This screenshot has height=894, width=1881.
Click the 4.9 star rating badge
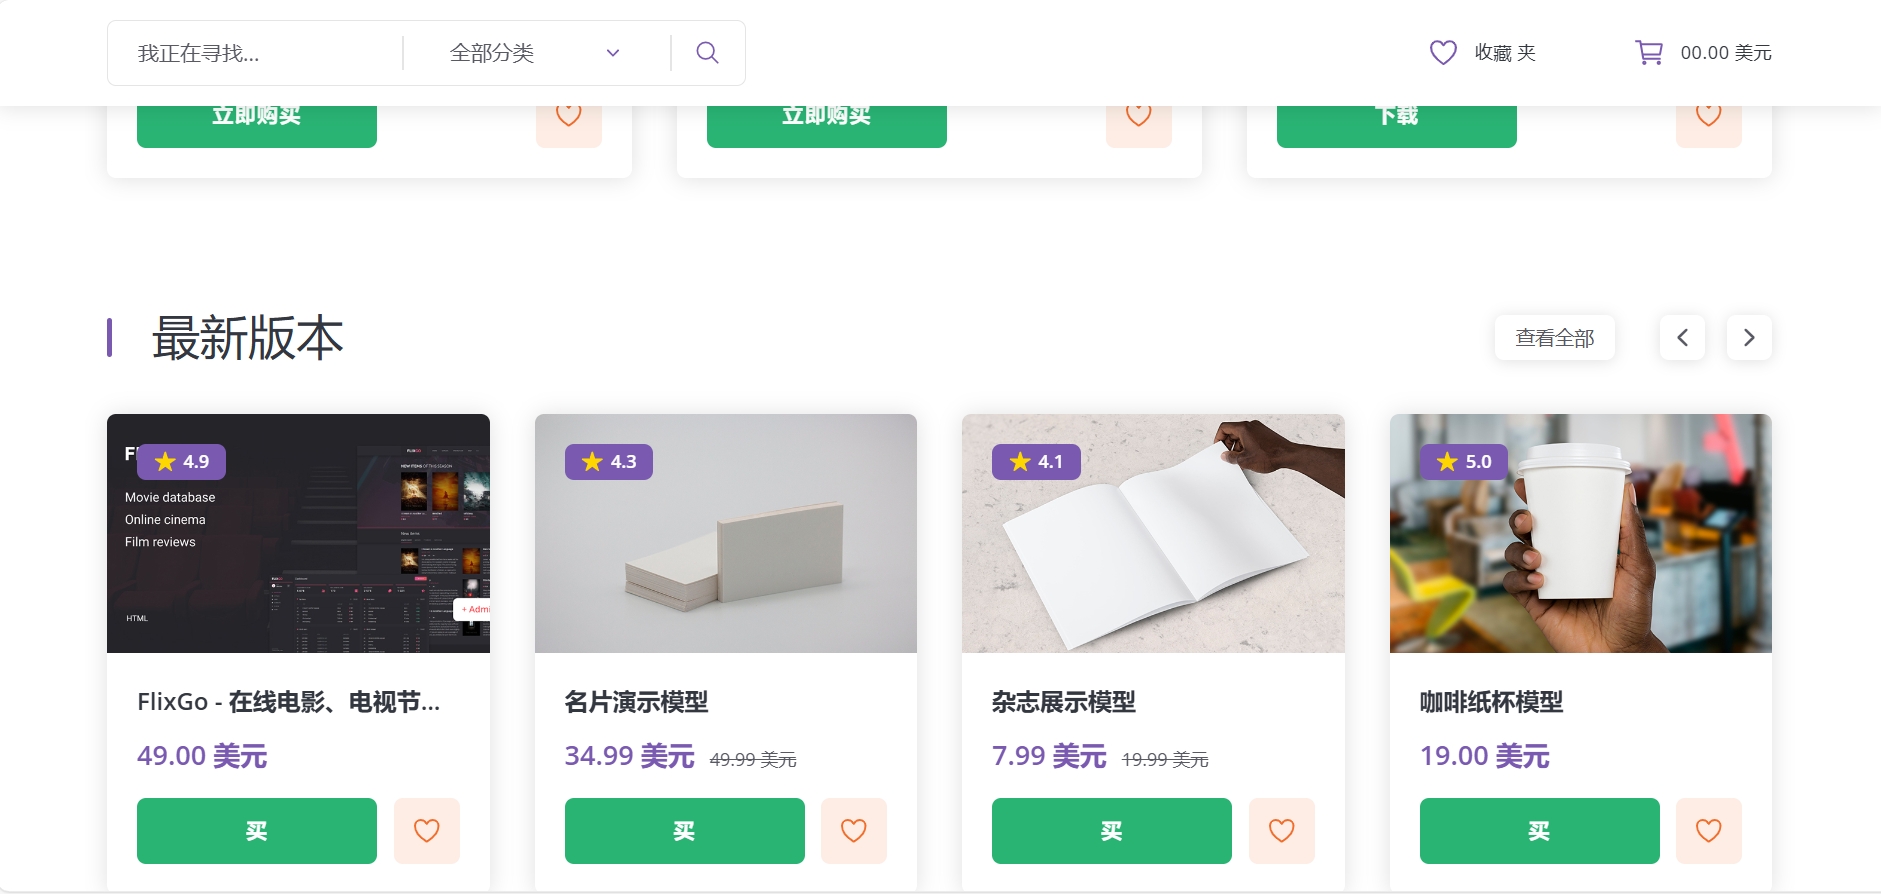click(x=182, y=462)
